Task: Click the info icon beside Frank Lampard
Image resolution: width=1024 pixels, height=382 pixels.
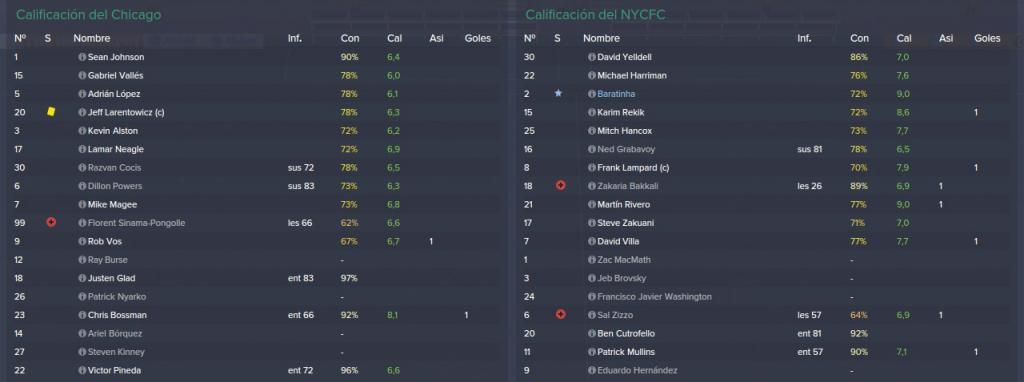Action: pos(592,168)
